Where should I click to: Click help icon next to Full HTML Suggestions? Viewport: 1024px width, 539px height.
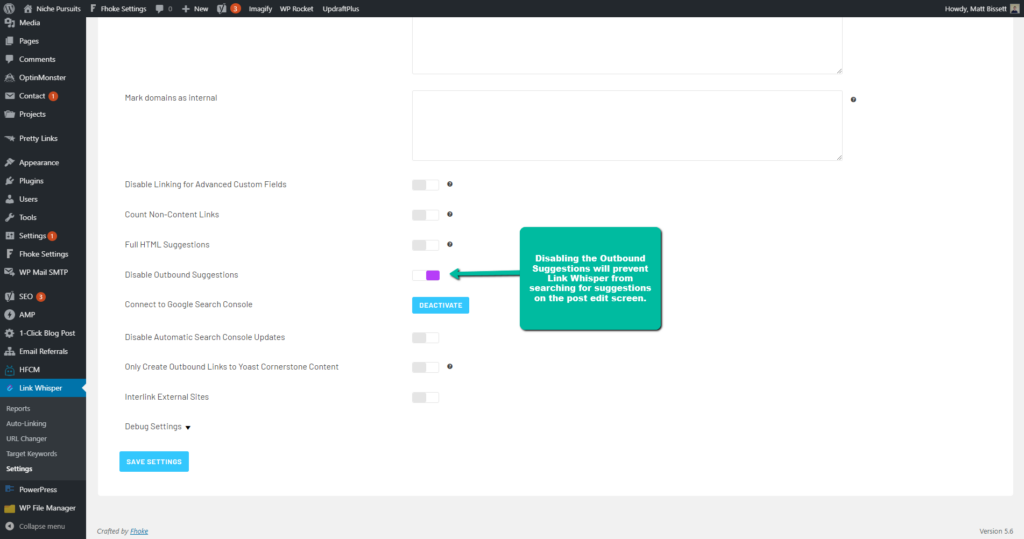450,244
